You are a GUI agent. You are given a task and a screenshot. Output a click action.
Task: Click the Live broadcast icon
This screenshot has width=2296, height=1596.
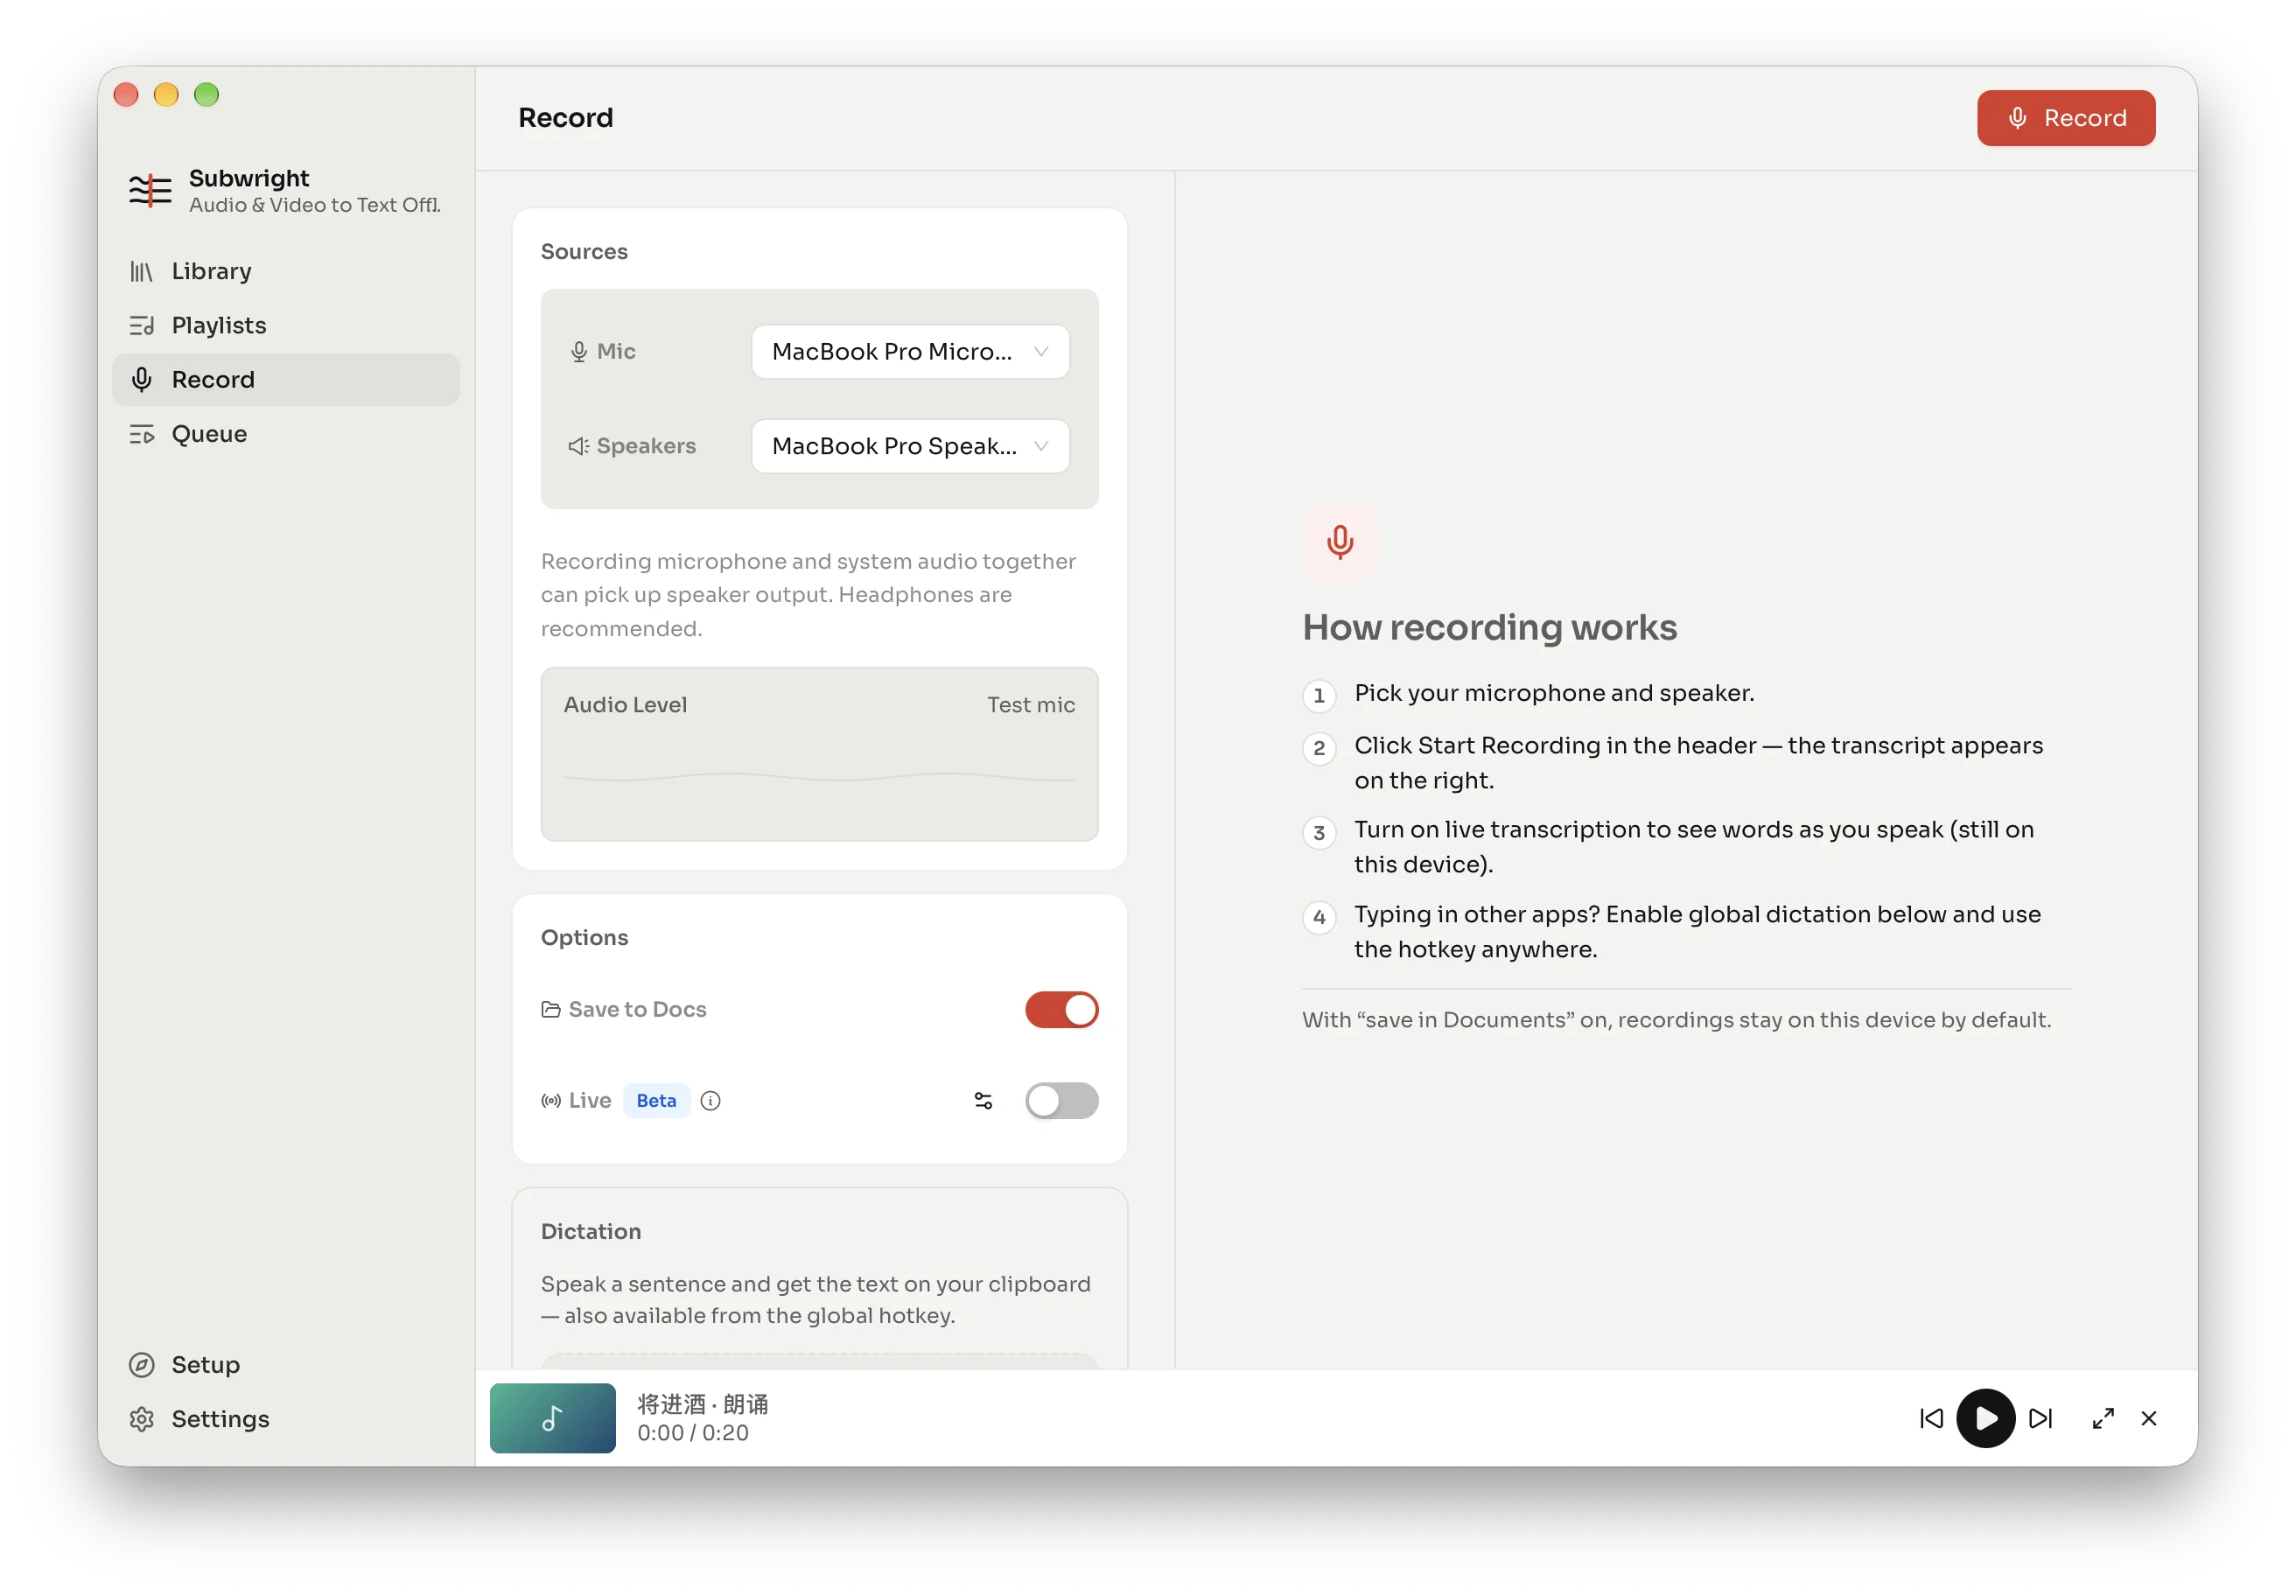coord(551,1100)
